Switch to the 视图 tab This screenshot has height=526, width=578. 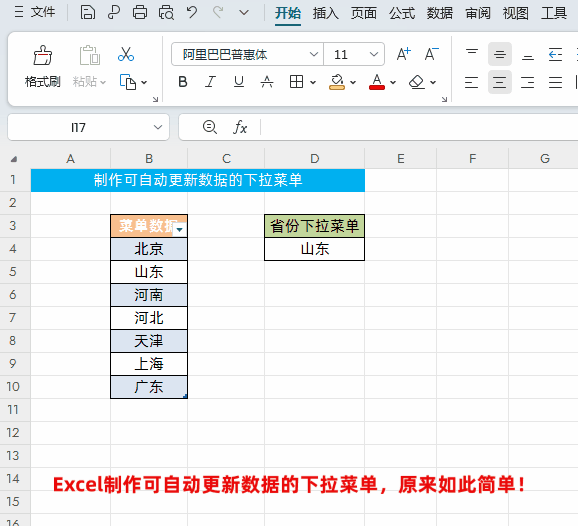tap(516, 13)
